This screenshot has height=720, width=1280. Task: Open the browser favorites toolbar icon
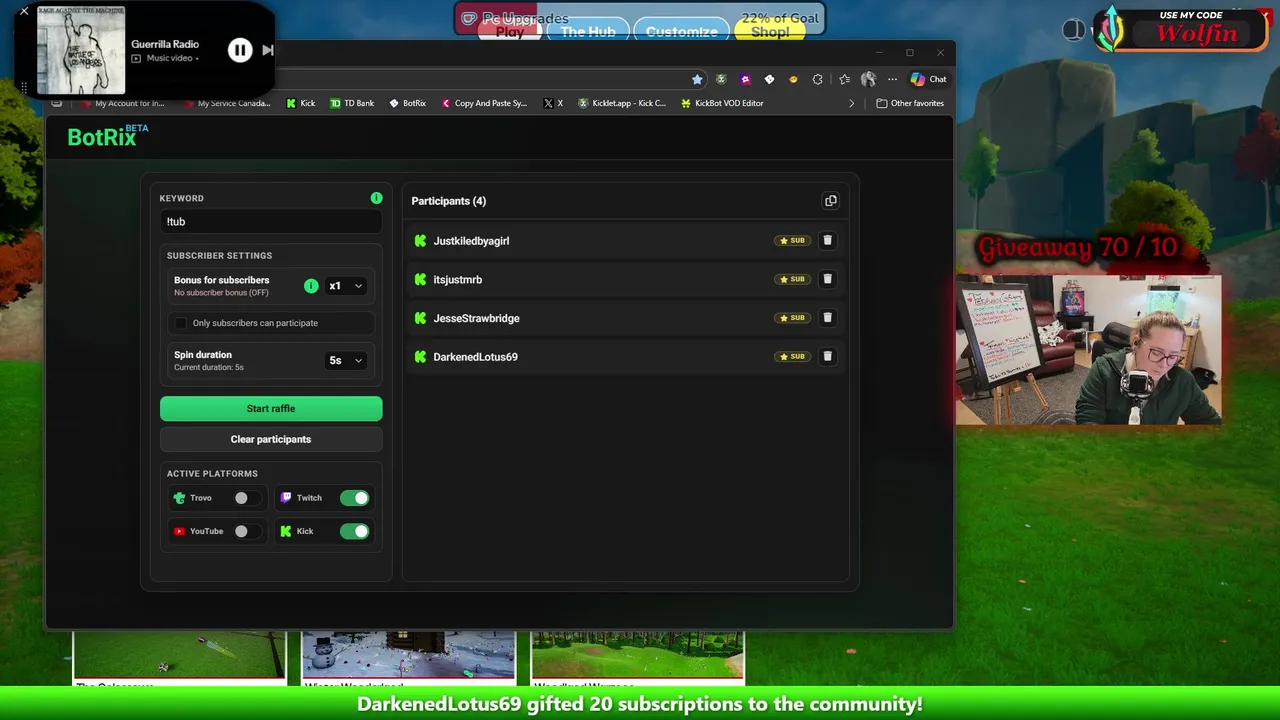pyautogui.click(x=844, y=79)
